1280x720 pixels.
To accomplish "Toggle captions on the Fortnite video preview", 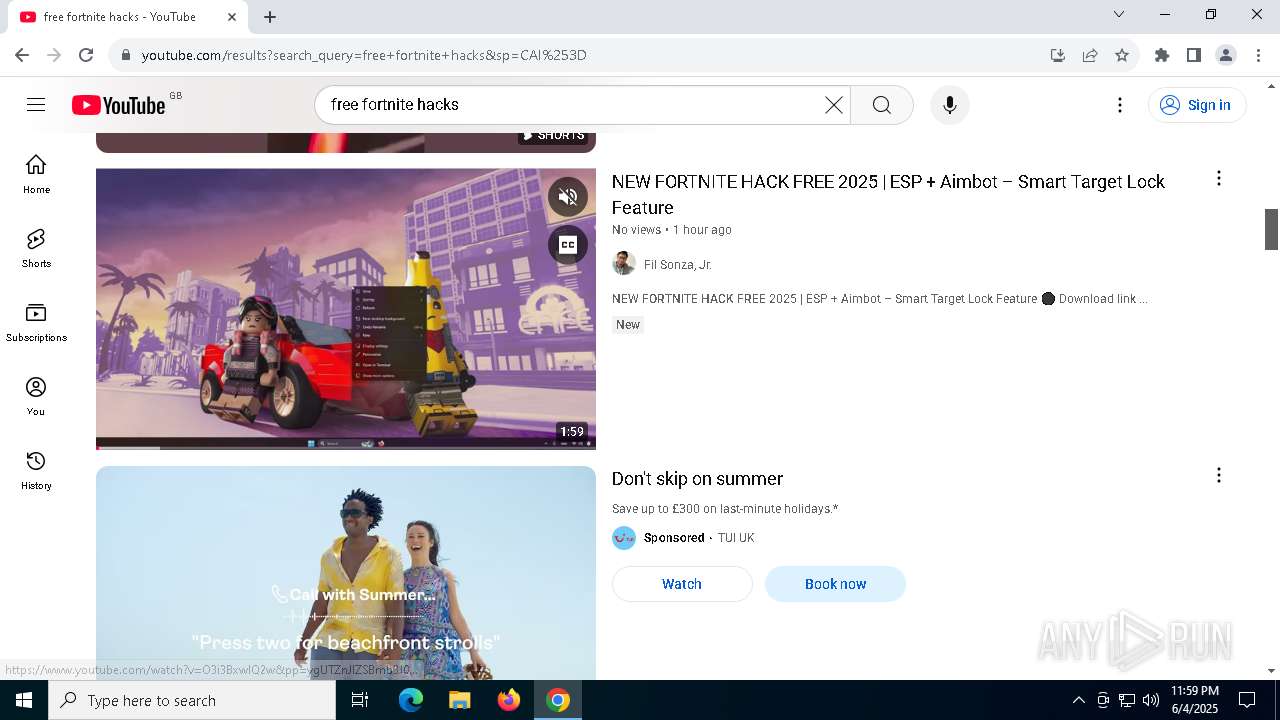I will (567, 245).
